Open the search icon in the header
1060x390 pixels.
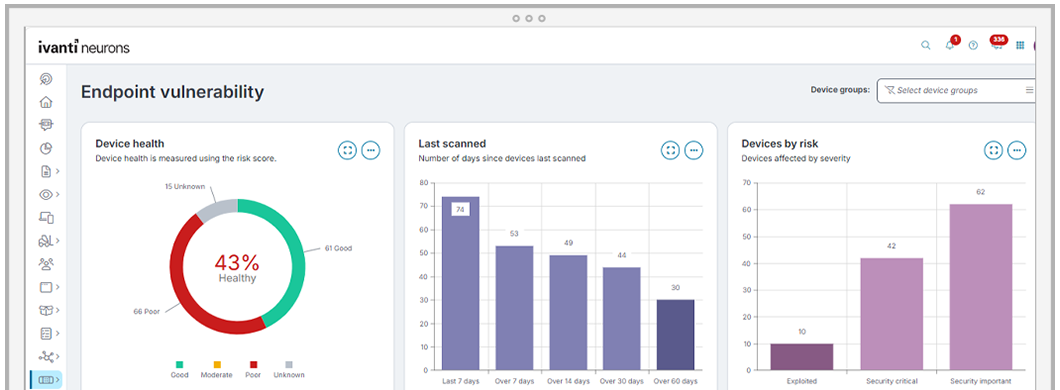[x=925, y=45]
